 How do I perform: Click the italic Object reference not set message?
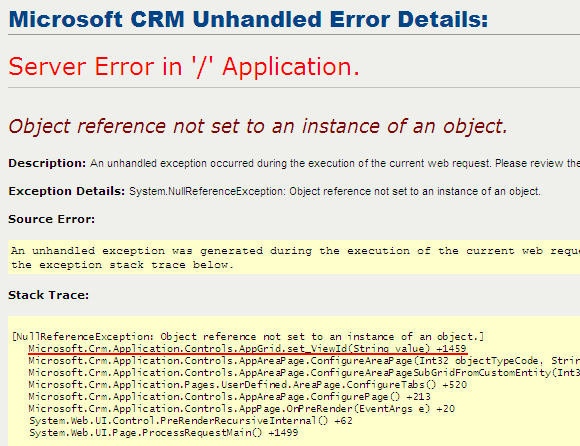tap(258, 126)
